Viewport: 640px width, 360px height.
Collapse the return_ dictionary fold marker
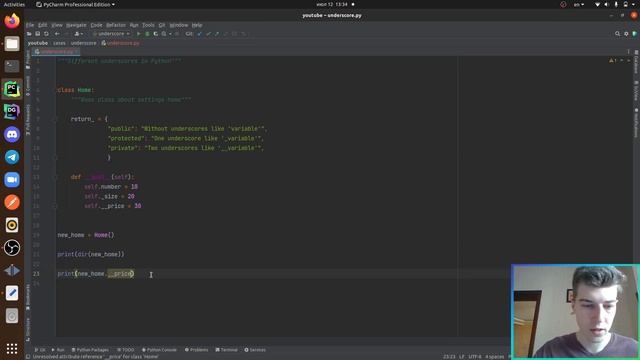(55, 119)
